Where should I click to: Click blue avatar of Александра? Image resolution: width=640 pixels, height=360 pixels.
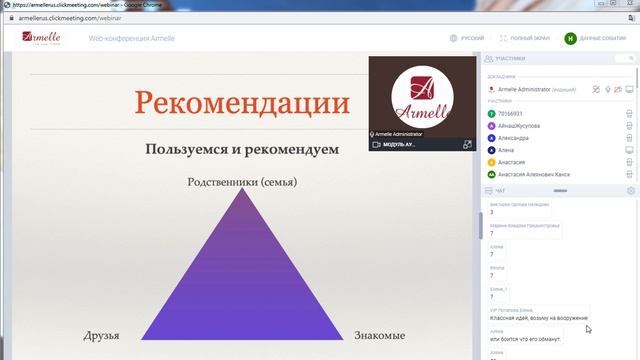coord(491,138)
